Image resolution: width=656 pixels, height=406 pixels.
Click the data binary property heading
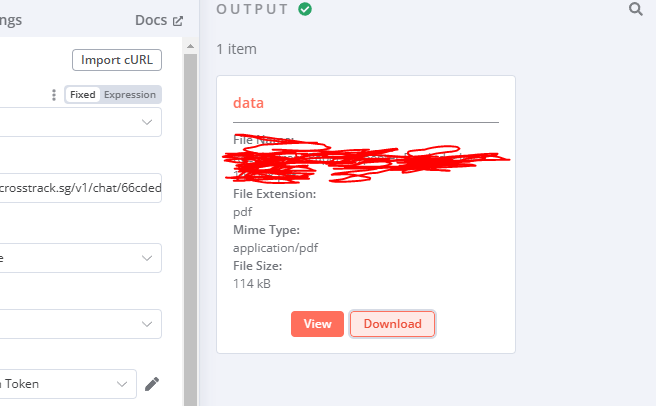coord(248,103)
